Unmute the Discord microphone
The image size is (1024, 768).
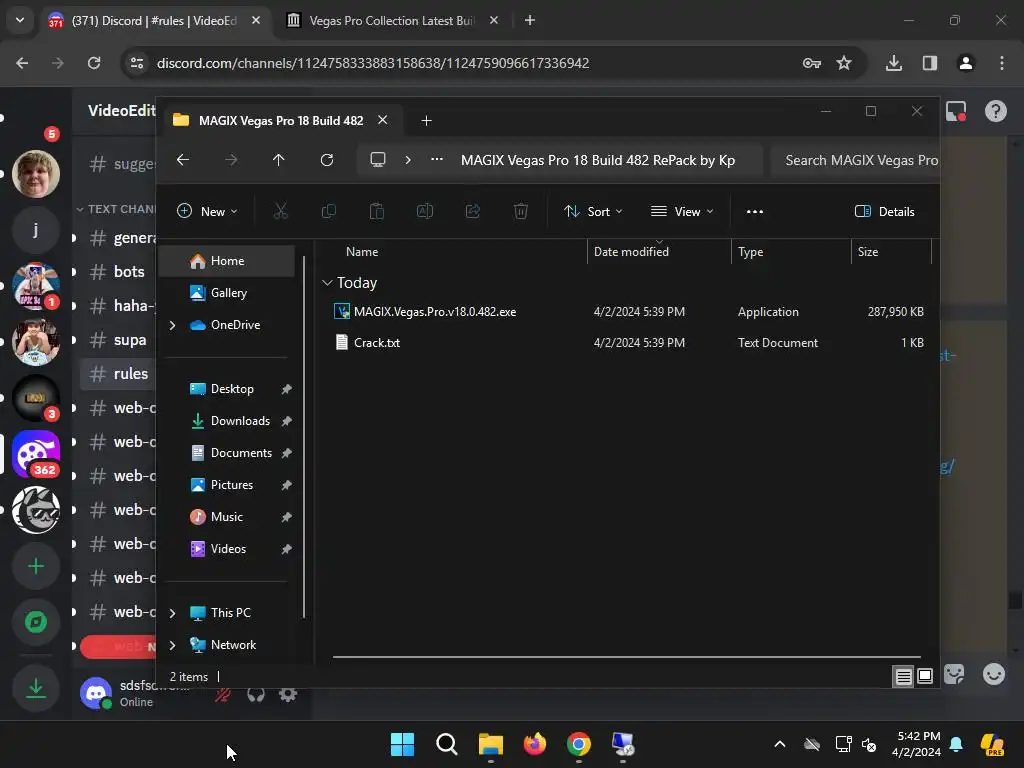click(x=223, y=694)
